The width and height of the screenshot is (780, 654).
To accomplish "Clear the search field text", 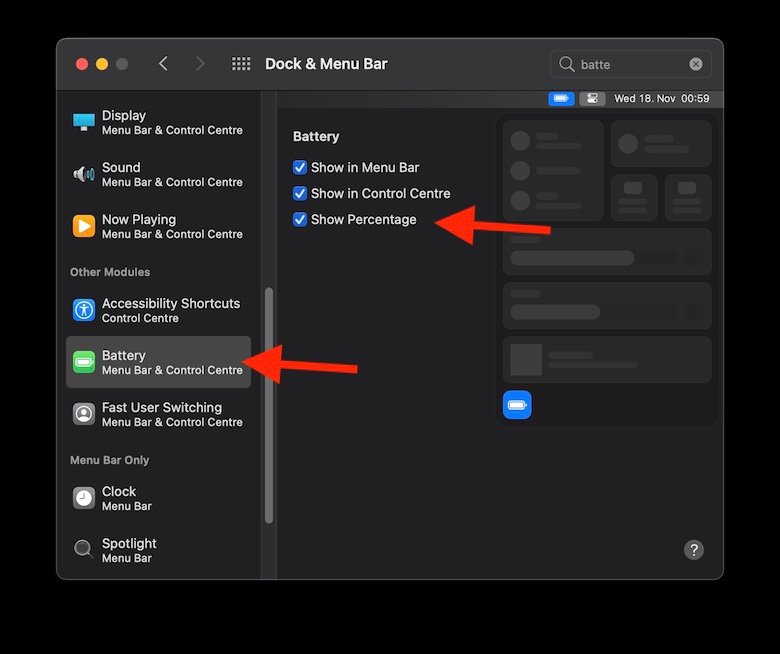I will tap(696, 64).
